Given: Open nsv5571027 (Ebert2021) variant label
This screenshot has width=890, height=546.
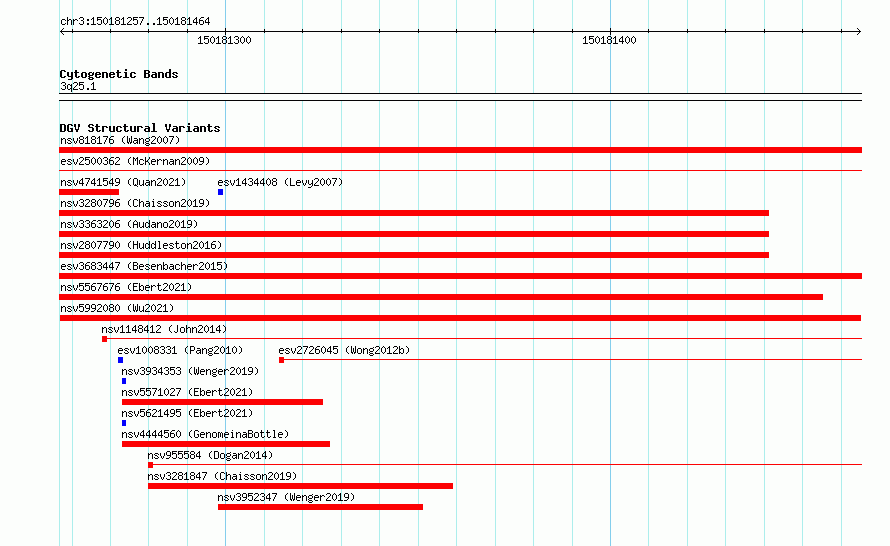Looking at the screenshot, I should tap(187, 392).
